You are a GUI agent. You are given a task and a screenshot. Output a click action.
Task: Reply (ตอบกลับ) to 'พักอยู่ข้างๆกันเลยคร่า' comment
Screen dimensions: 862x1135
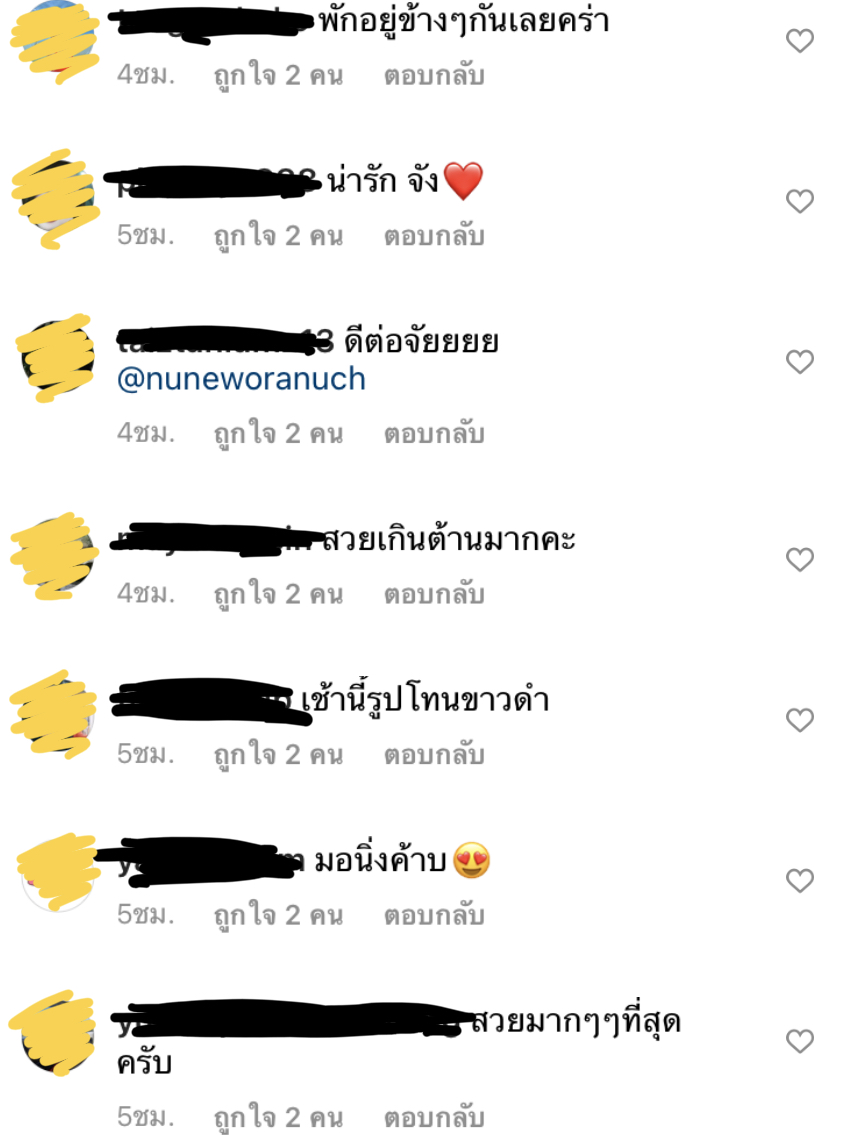[x=434, y=75]
